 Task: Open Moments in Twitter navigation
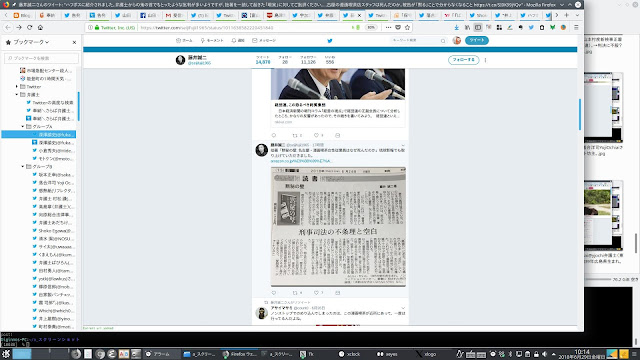tap(212, 40)
